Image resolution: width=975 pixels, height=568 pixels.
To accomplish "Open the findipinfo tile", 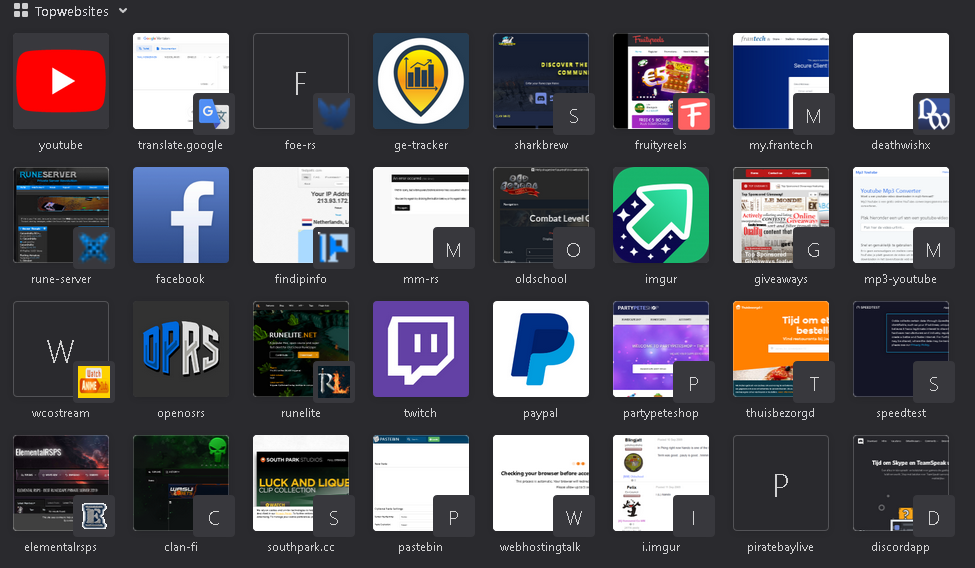I will pyautogui.click(x=301, y=215).
